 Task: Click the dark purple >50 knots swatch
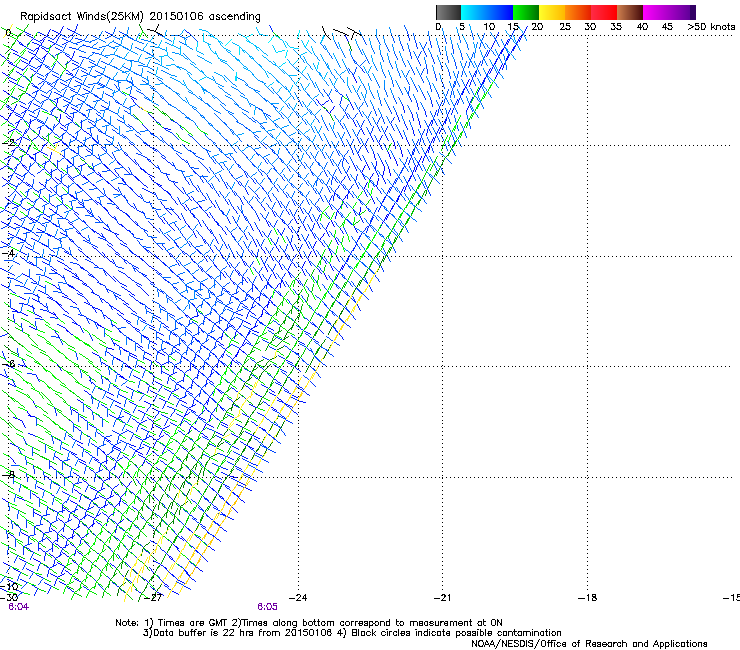click(x=693, y=12)
